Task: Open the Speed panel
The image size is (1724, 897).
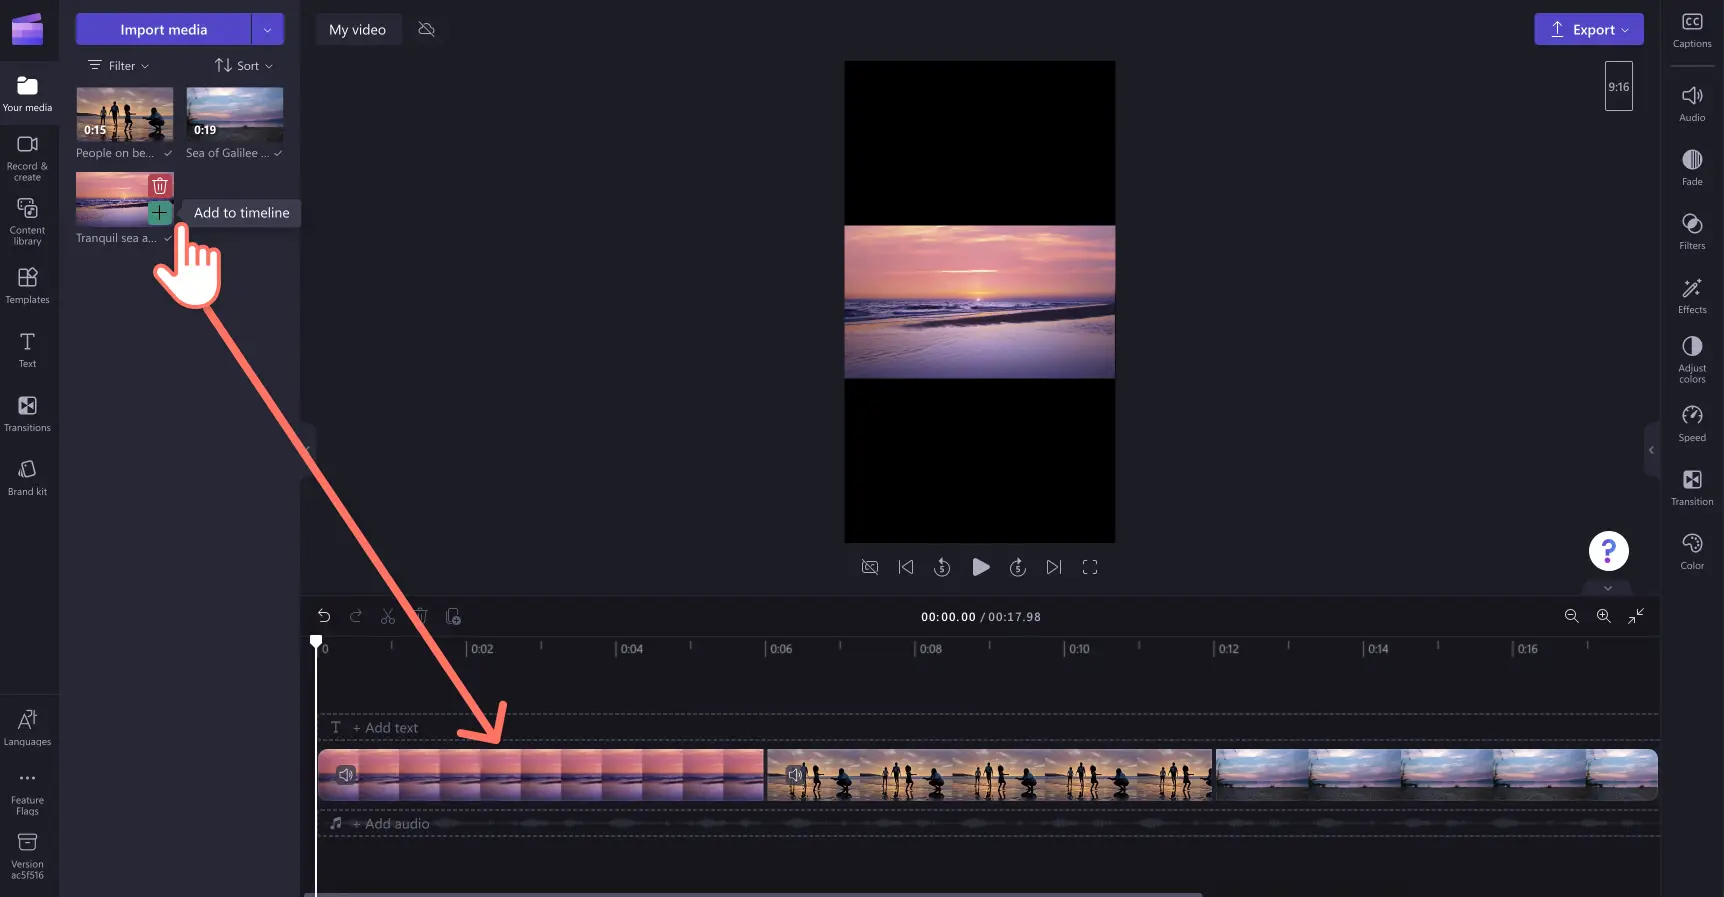Action: 1692,423
